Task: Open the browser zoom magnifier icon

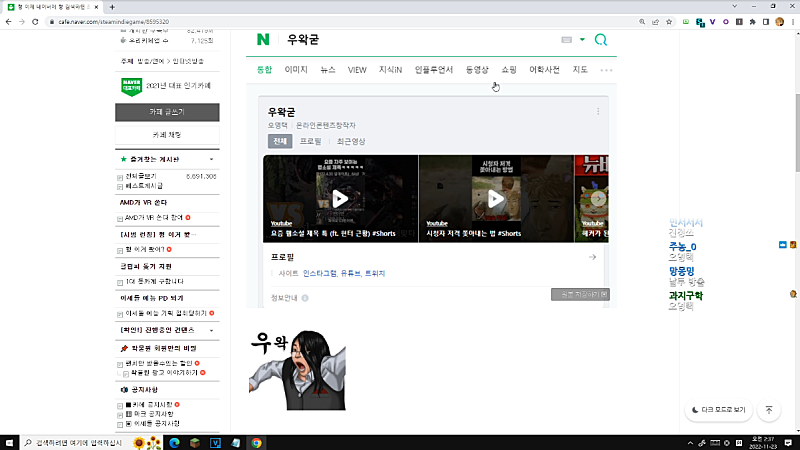Action: 642,22
